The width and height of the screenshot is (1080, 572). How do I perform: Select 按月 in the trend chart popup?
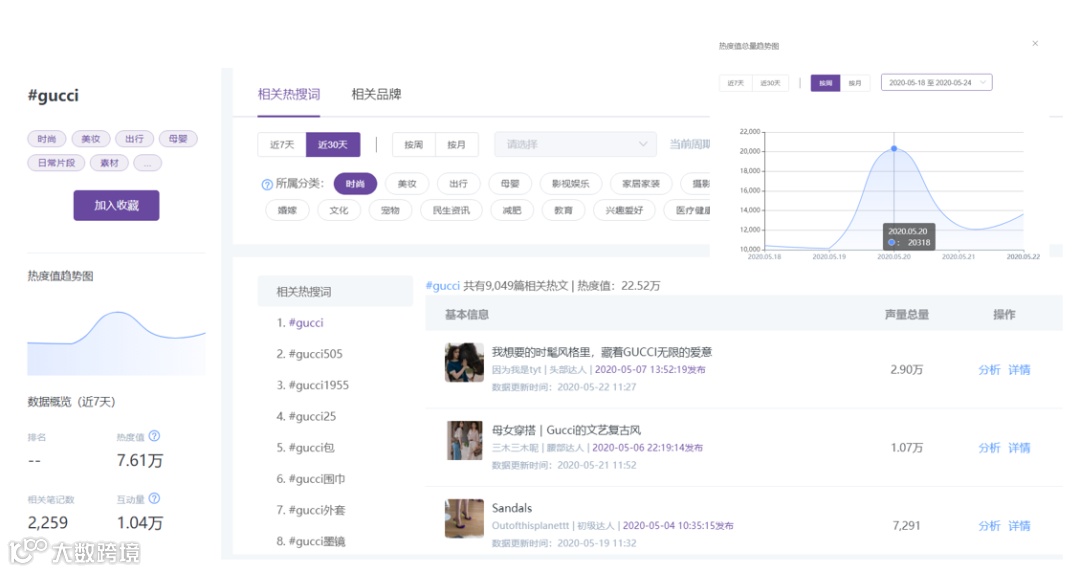(855, 83)
